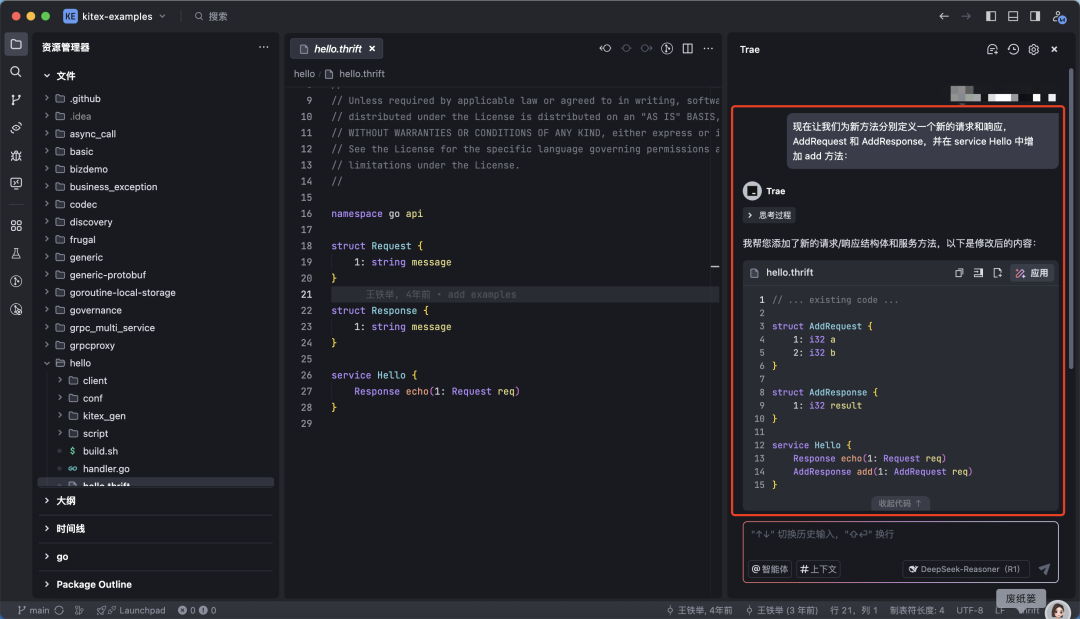Open the Extensions view in the activity bar

(16, 226)
